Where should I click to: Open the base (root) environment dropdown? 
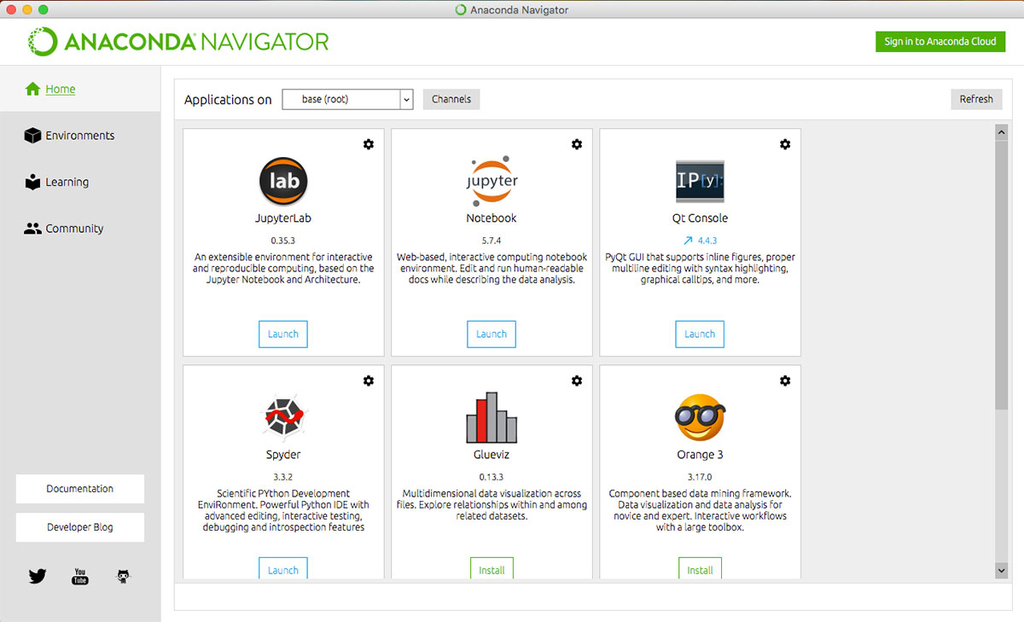347,99
